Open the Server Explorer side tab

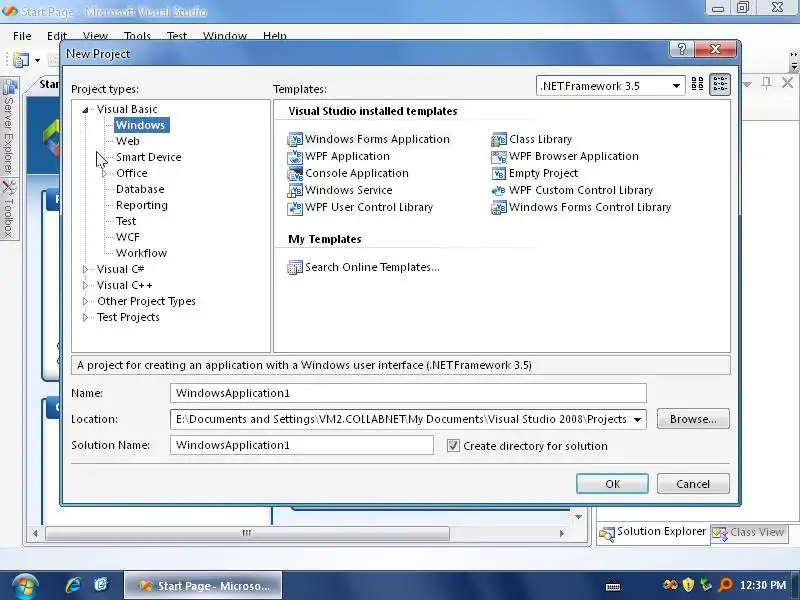click(9, 127)
